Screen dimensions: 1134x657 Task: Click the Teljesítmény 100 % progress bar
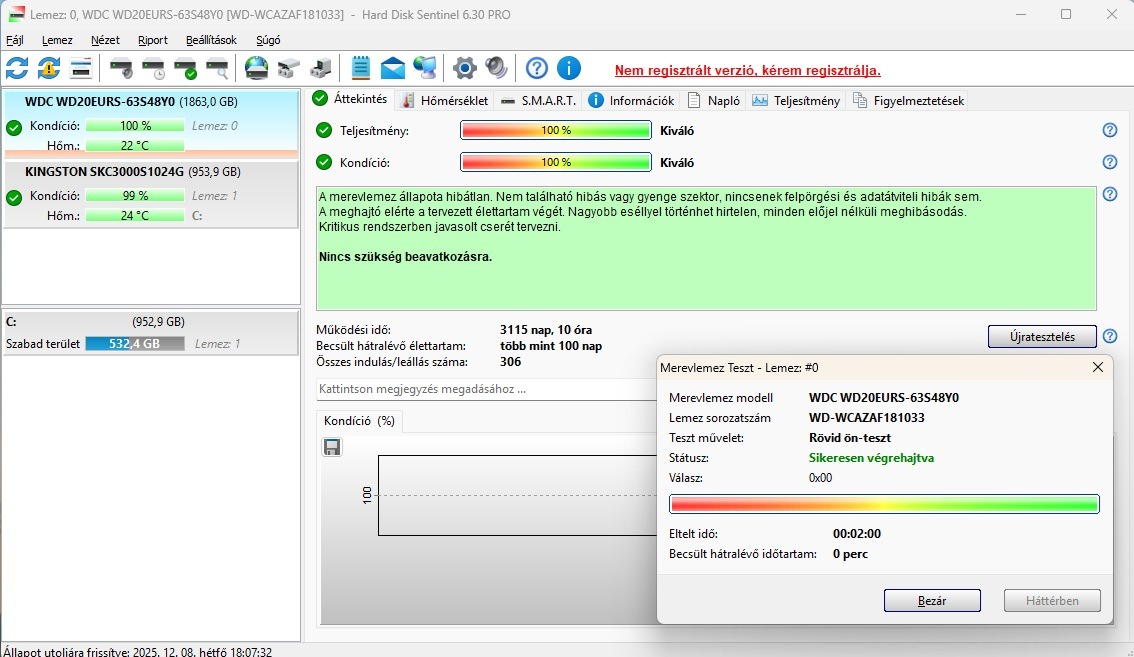(x=555, y=130)
